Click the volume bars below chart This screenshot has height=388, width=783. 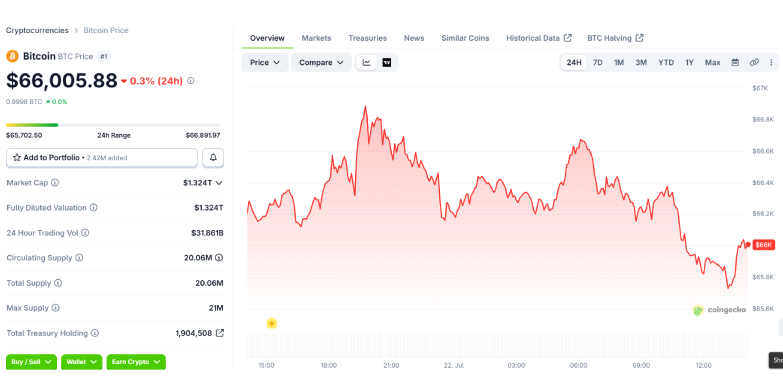(x=497, y=345)
